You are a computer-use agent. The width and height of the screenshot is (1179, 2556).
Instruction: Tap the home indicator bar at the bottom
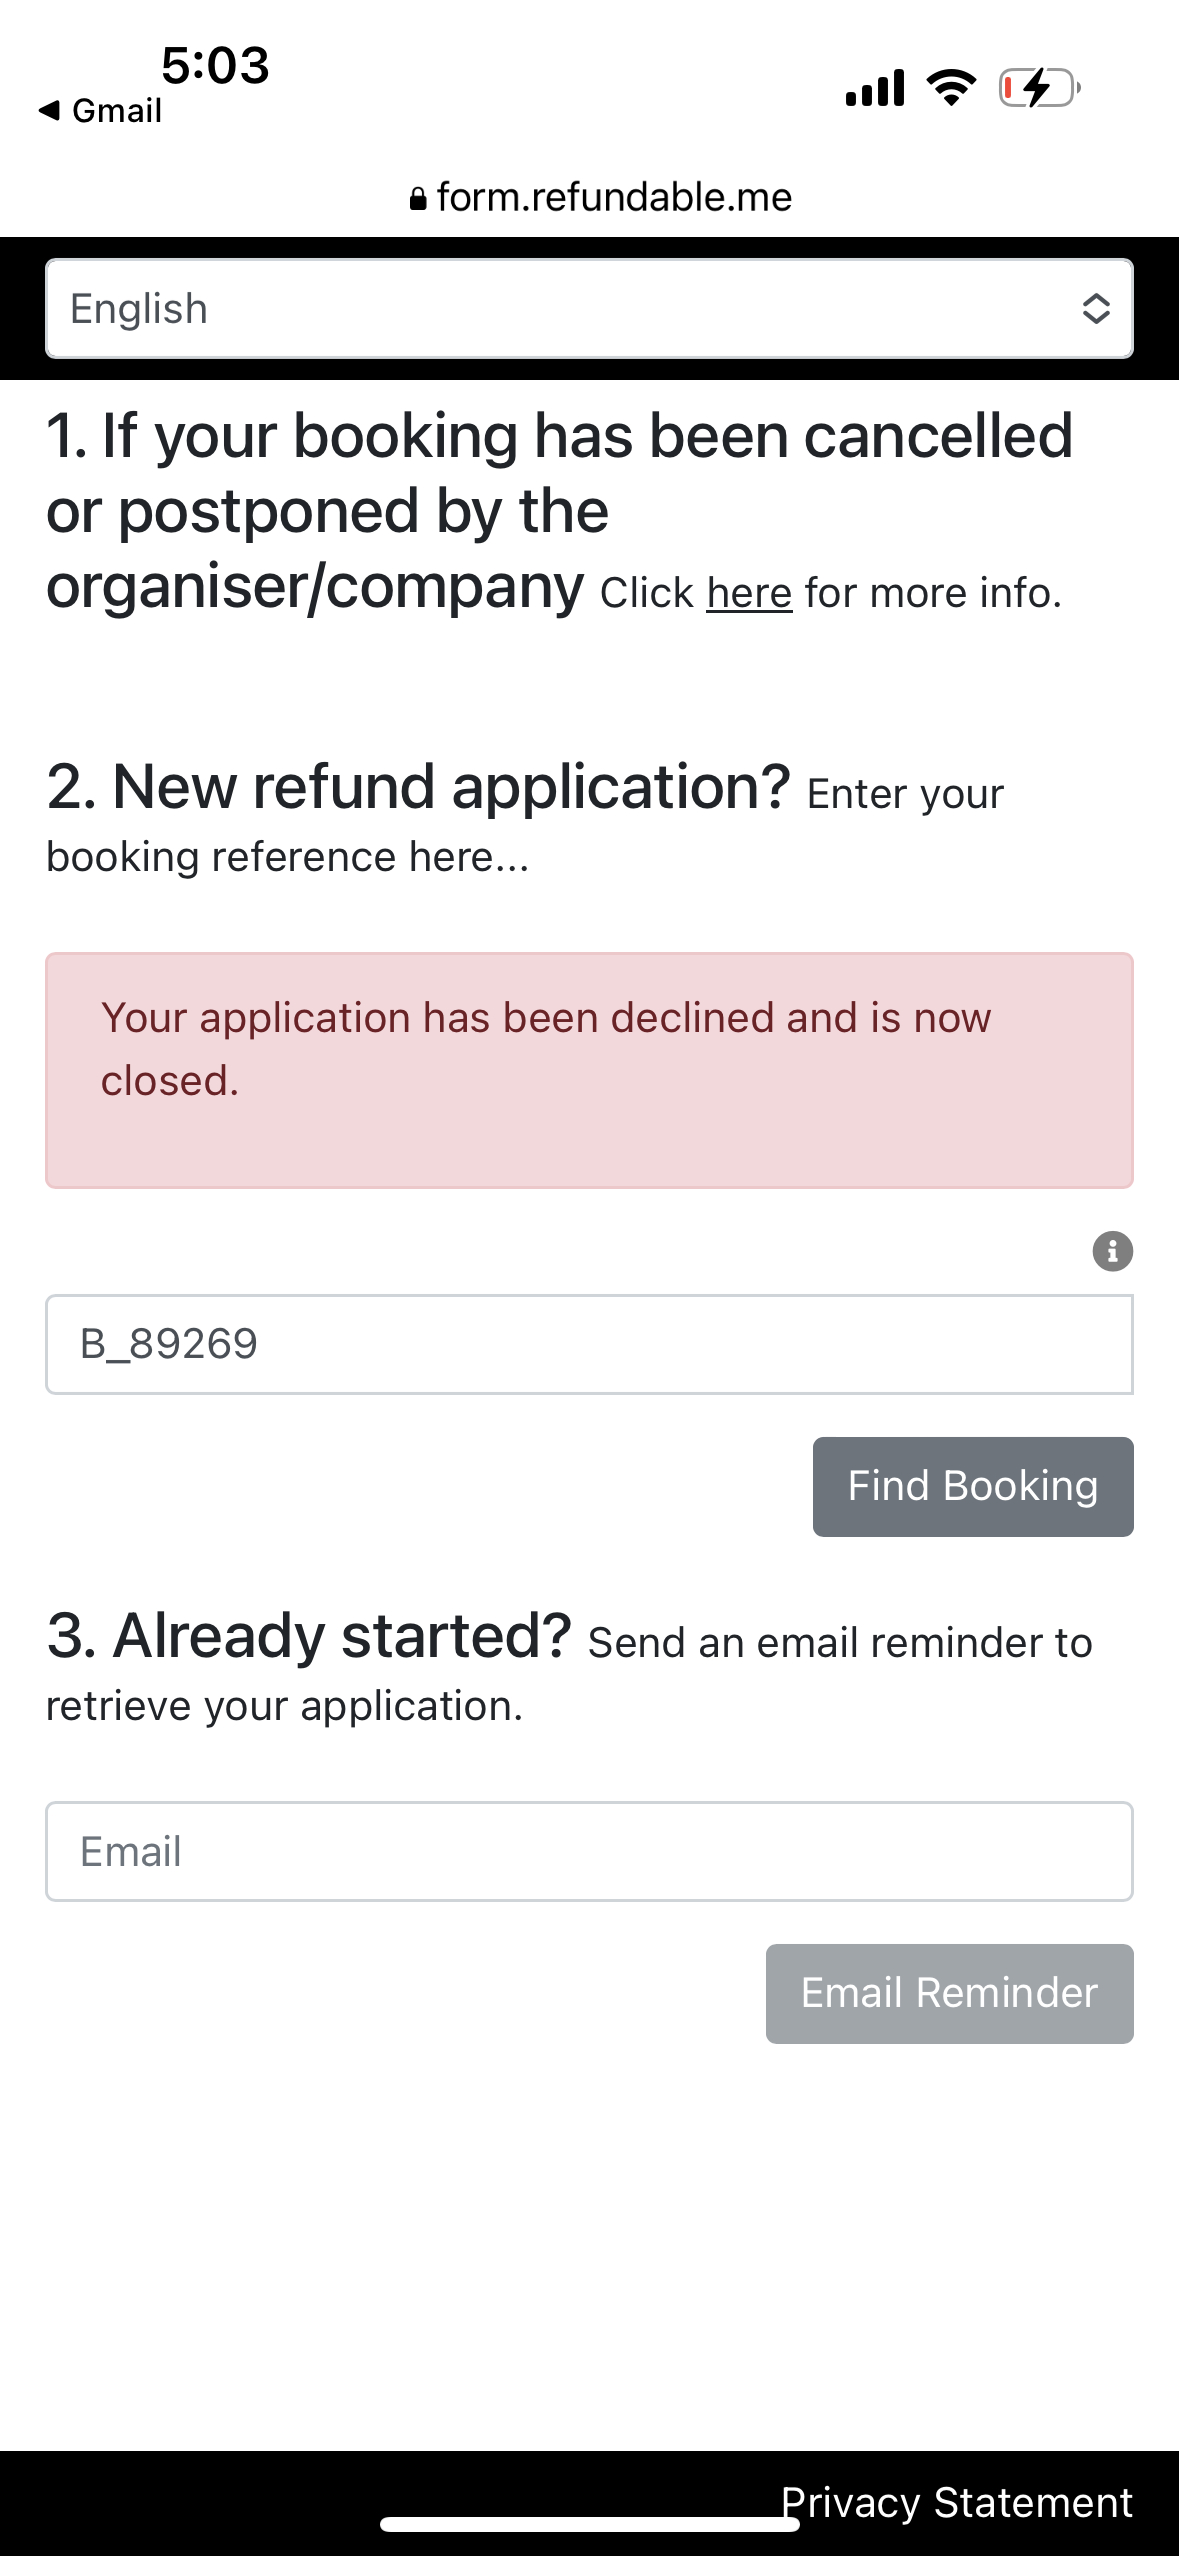pyautogui.click(x=589, y=2525)
